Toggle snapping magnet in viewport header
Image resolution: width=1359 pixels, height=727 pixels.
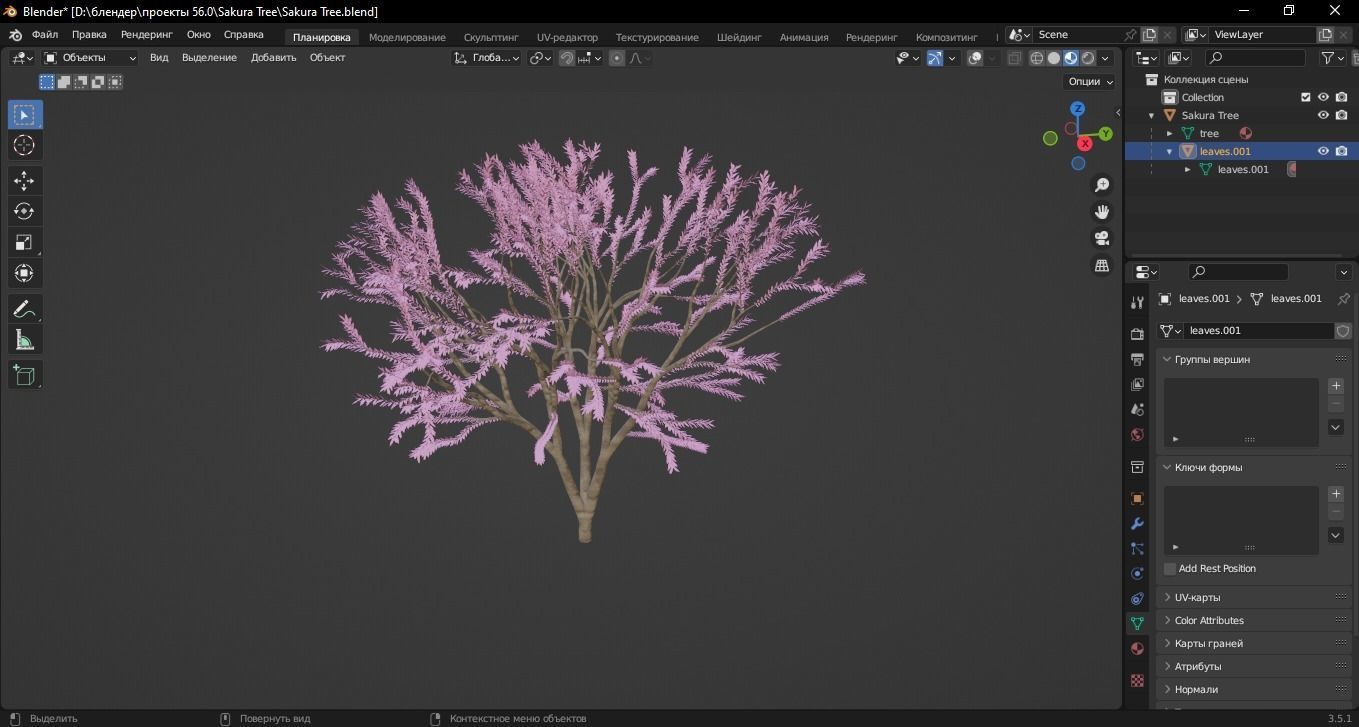[566, 58]
